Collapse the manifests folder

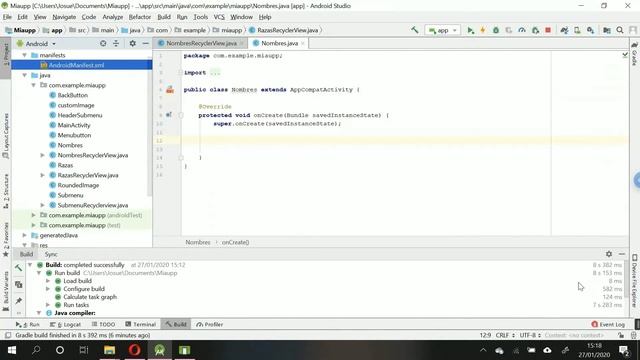pyautogui.click(x=24, y=55)
